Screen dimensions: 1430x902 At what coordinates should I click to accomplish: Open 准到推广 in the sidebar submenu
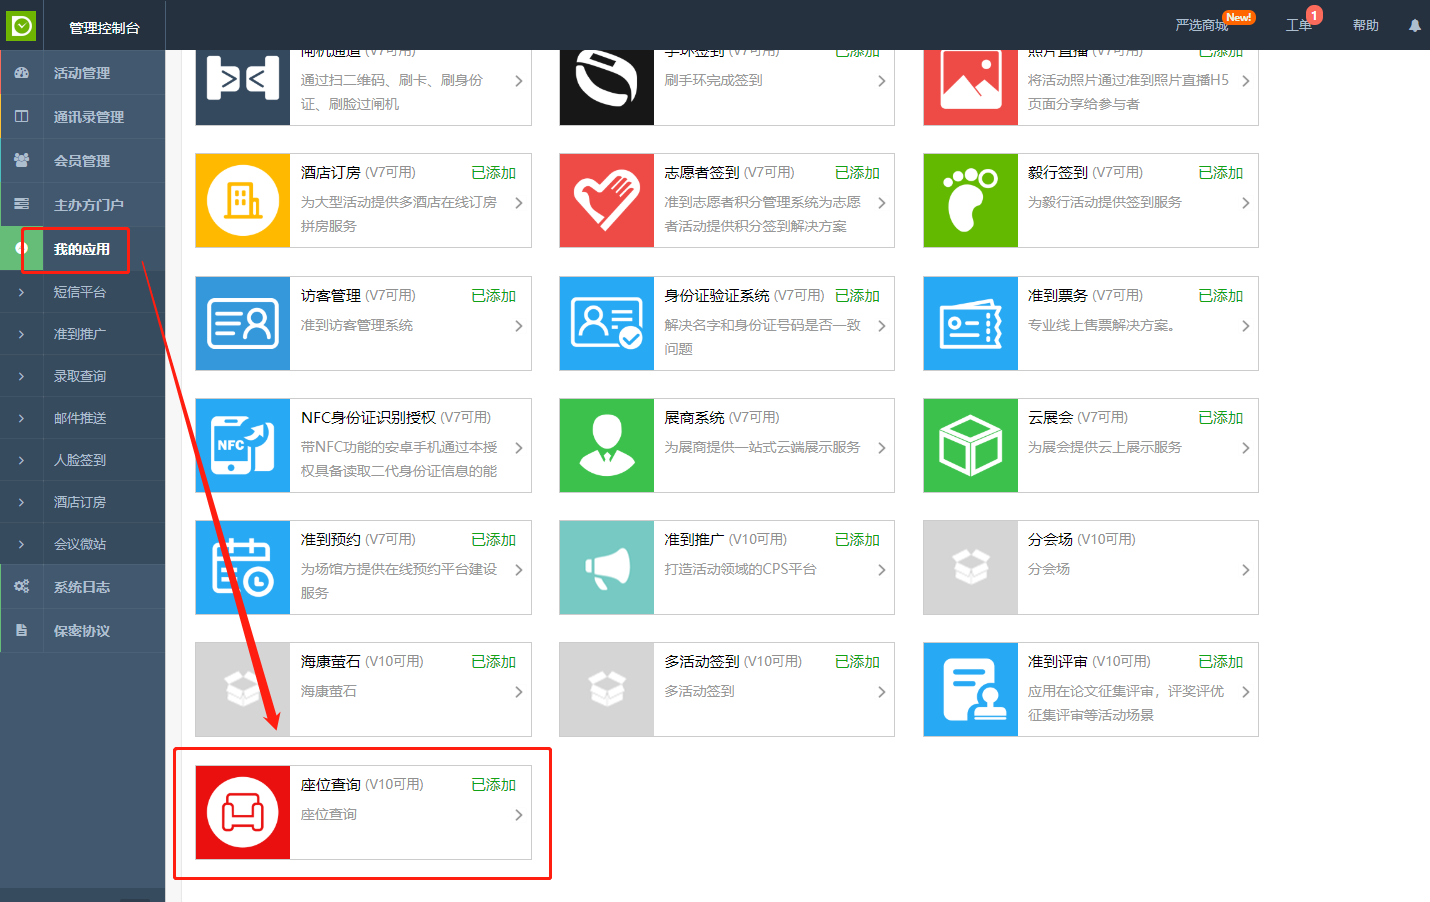pos(82,334)
